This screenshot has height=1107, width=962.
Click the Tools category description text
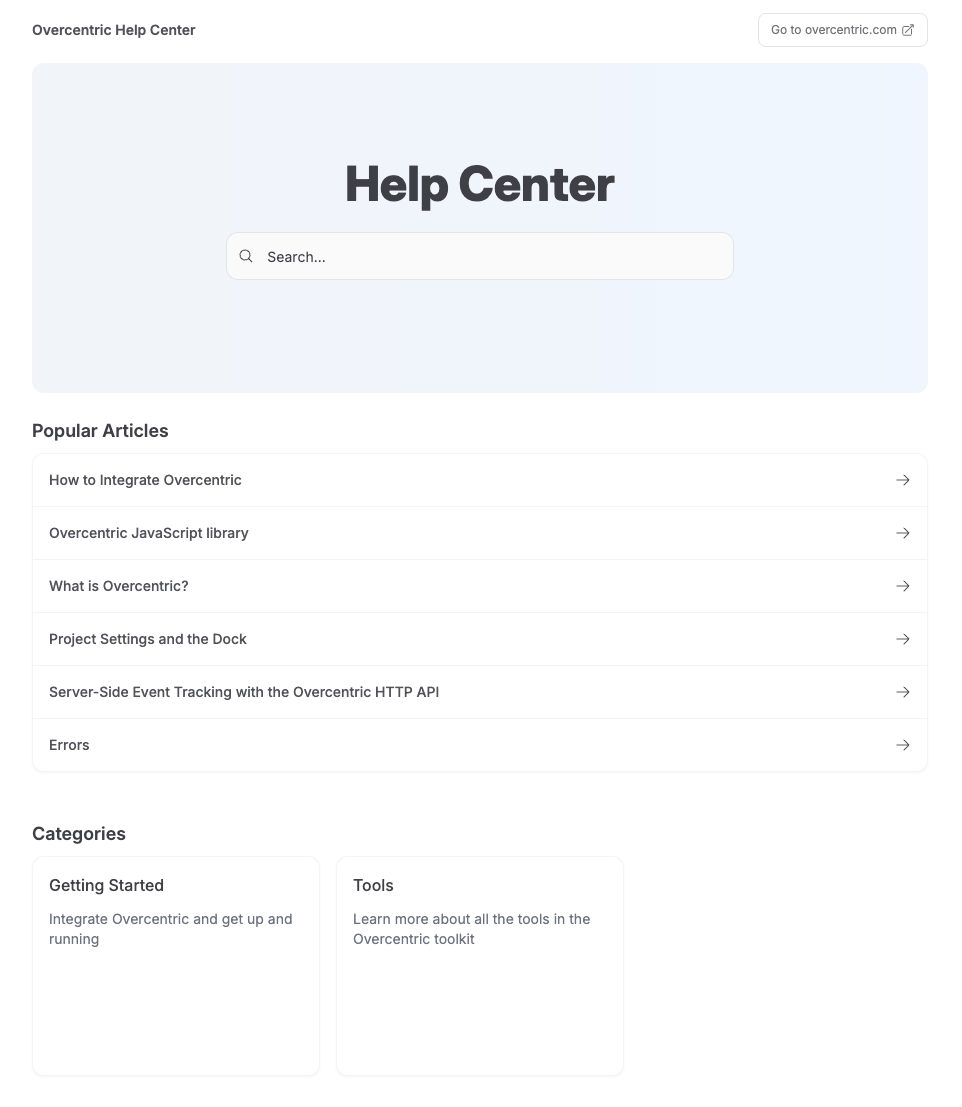click(472, 929)
